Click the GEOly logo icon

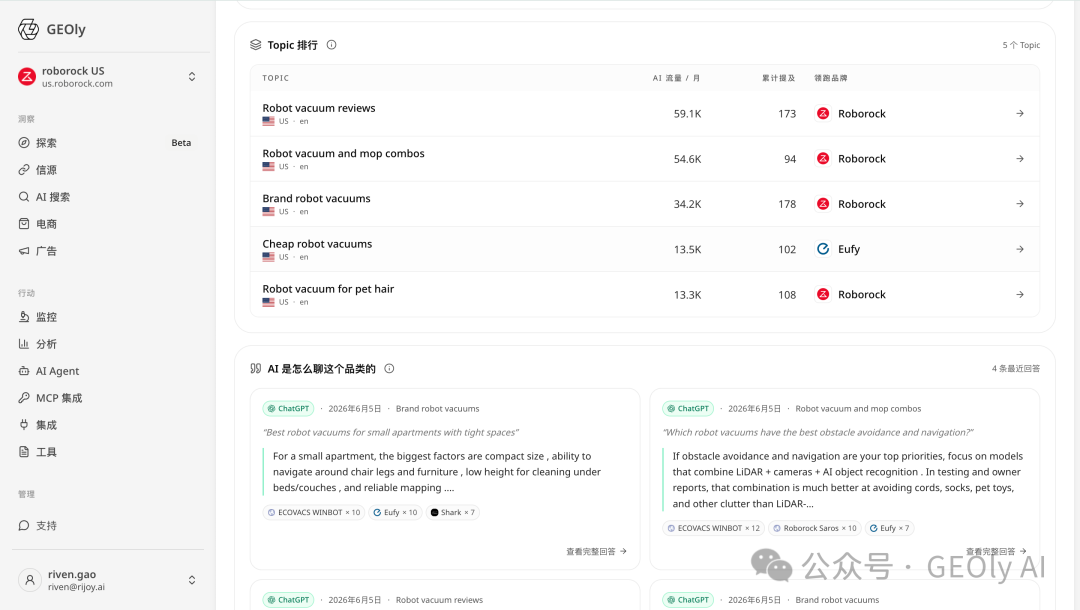click(x=28, y=29)
